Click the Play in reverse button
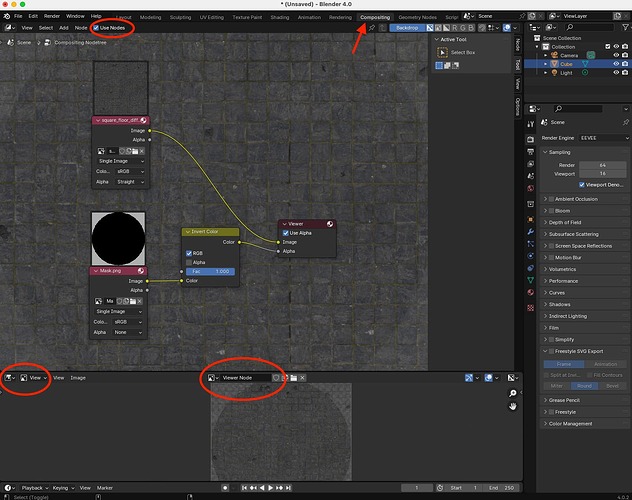This screenshot has width=632, height=500. [x=262, y=488]
